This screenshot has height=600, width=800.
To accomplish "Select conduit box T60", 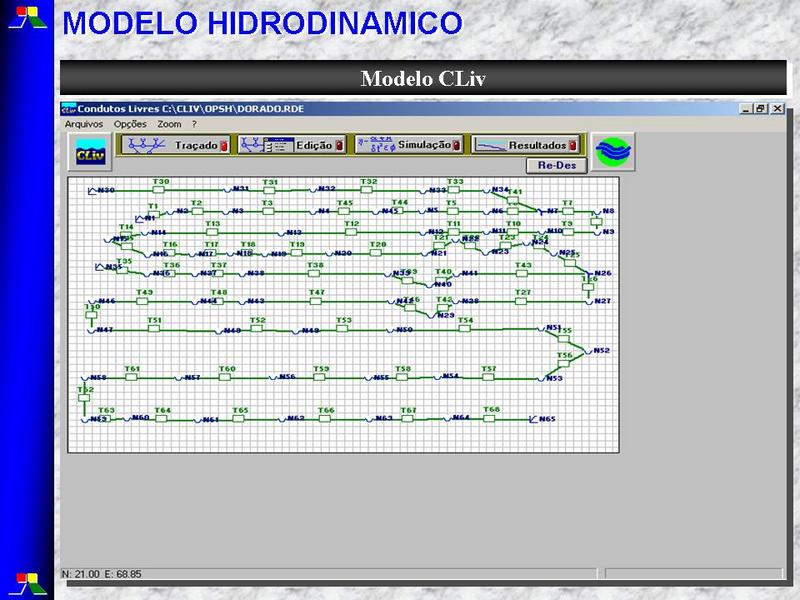I will [x=224, y=377].
